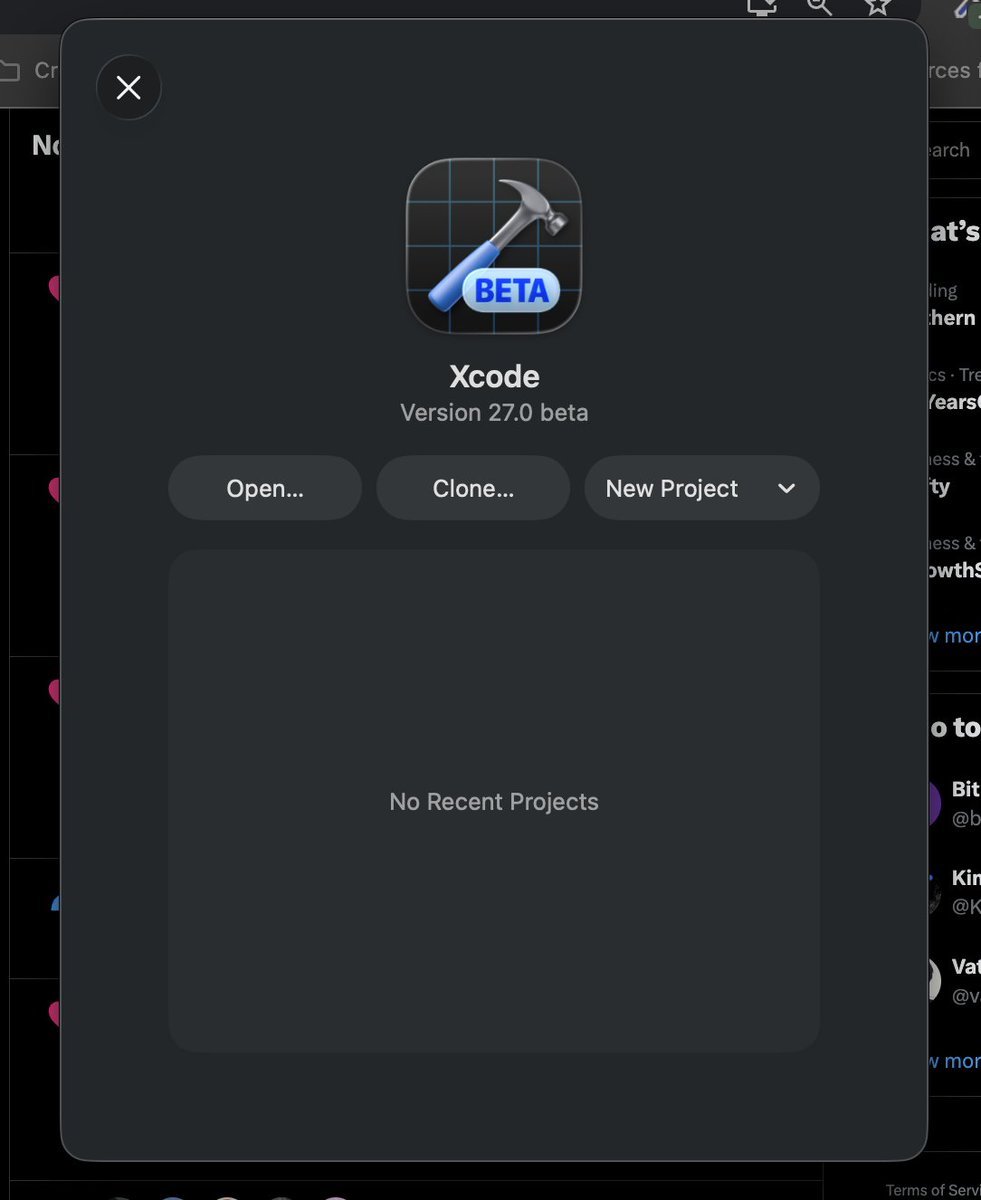
Task: Open an existing project with Open...
Action: [265, 488]
